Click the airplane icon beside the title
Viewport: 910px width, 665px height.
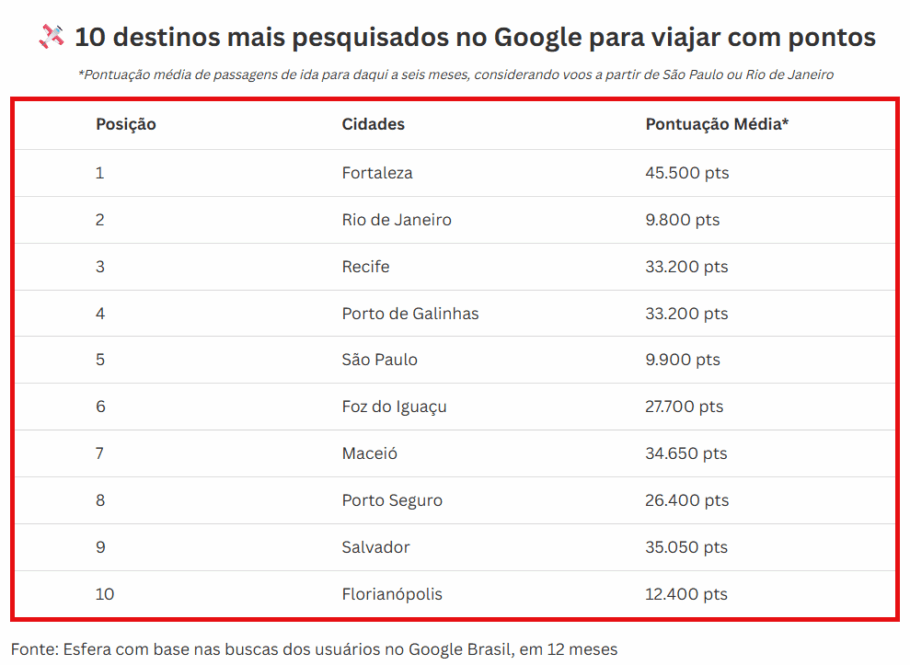pyautogui.click(x=51, y=37)
